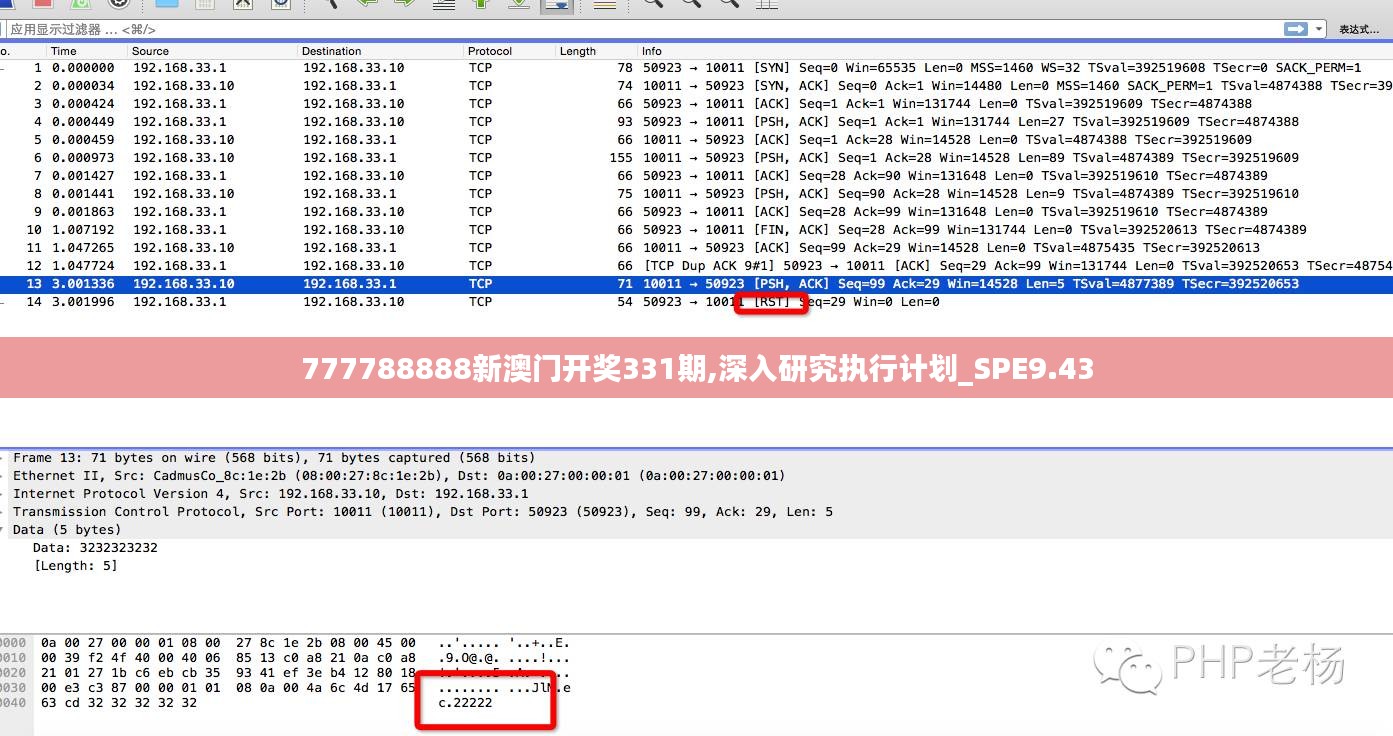Click the go to last packet icon

click(x=519, y=4)
